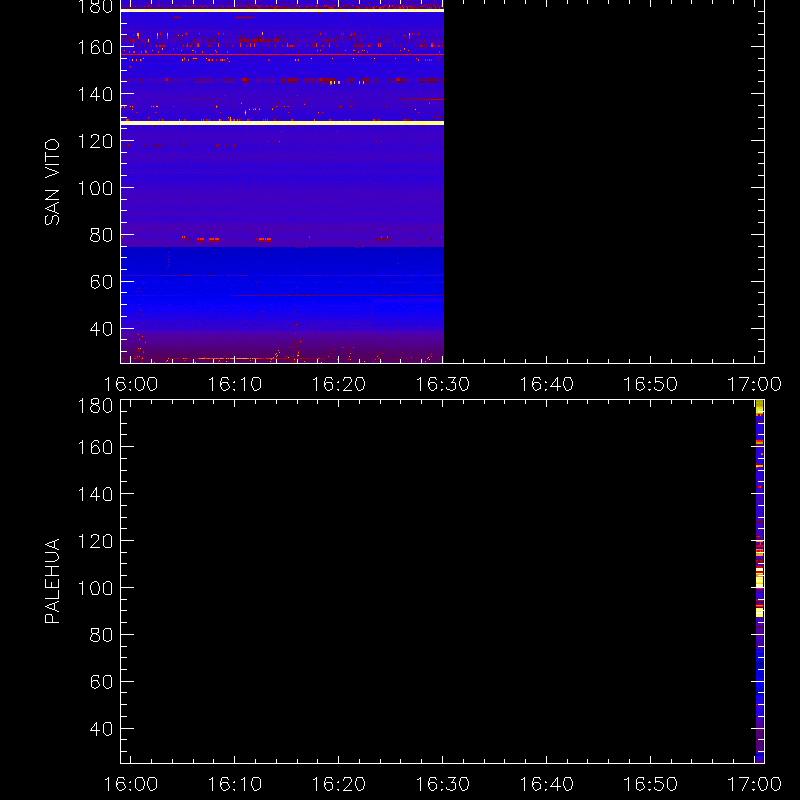The height and width of the screenshot is (800, 800).
Task: Click 16:40 under the Palehua plot
Action: click(546, 784)
